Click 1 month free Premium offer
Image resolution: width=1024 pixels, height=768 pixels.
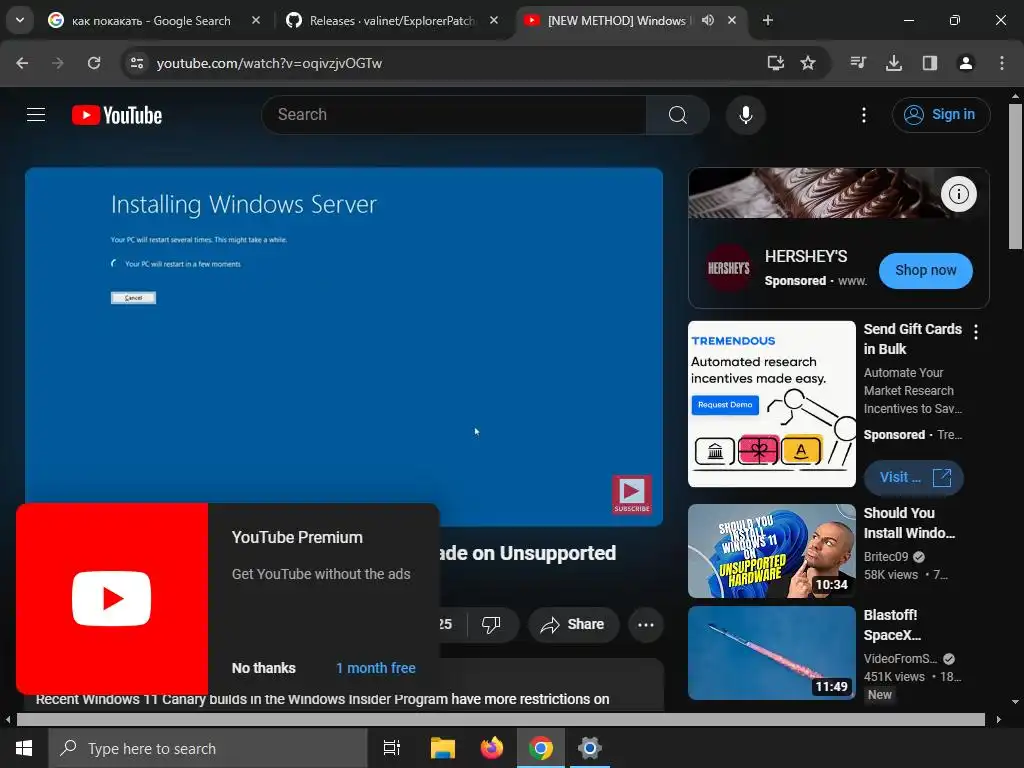pos(376,668)
